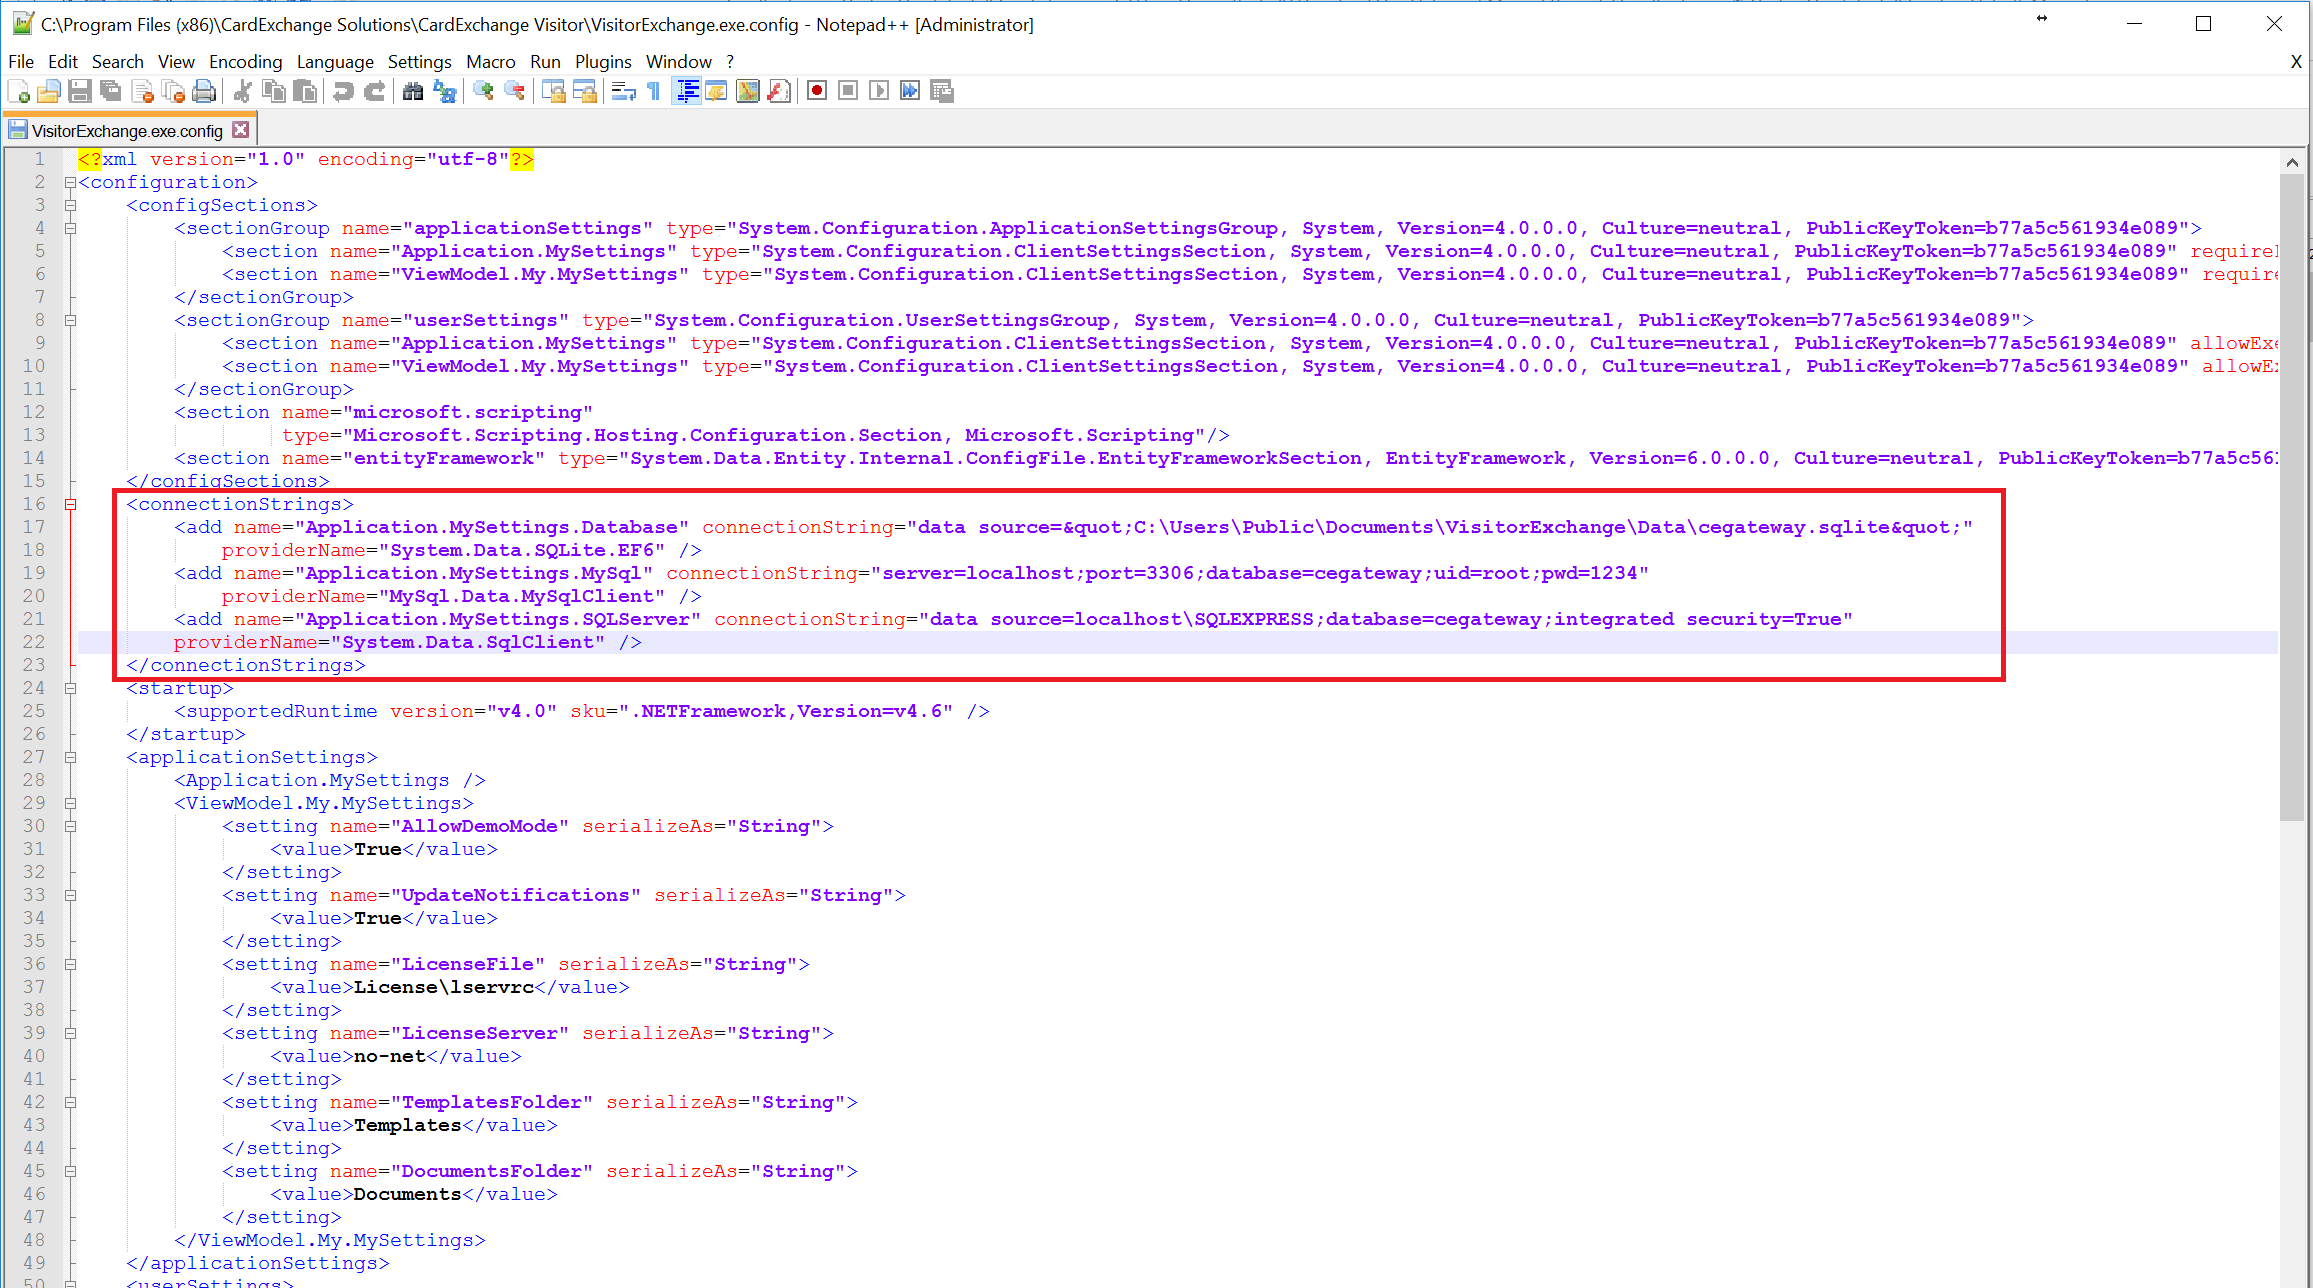2313x1288 pixels.
Task: Collapse the connectionStrings block on line 16
Action: tap(70, 505)
